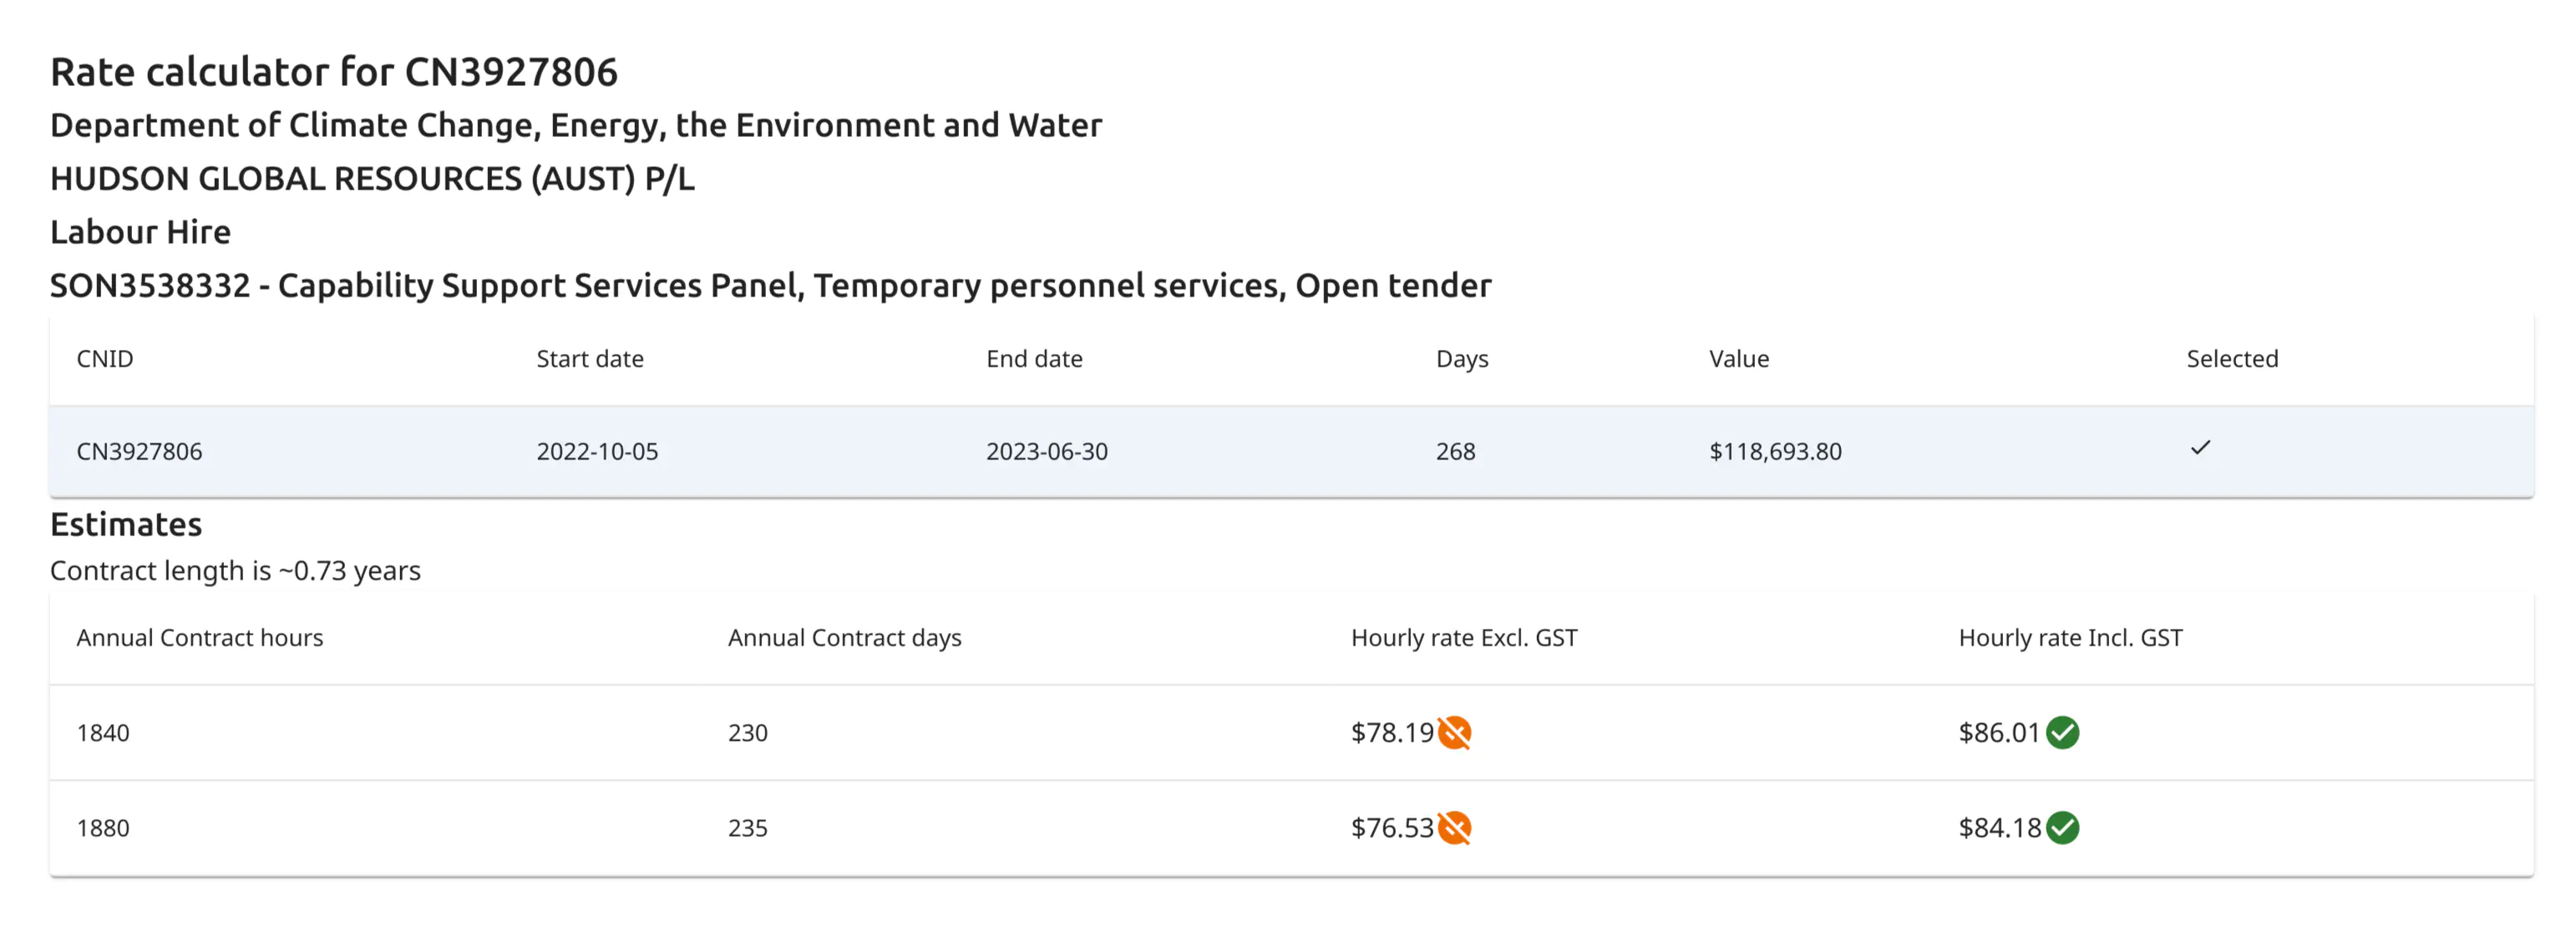The image size is (2576, 927).
Task: Click the Annual Contract hours header
Action: 200,638
